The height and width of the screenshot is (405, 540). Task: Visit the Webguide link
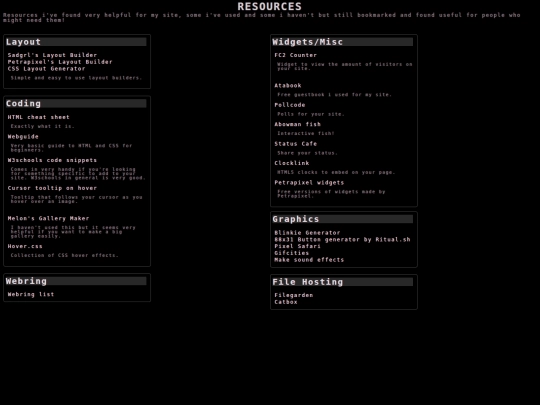click(23, 136)
